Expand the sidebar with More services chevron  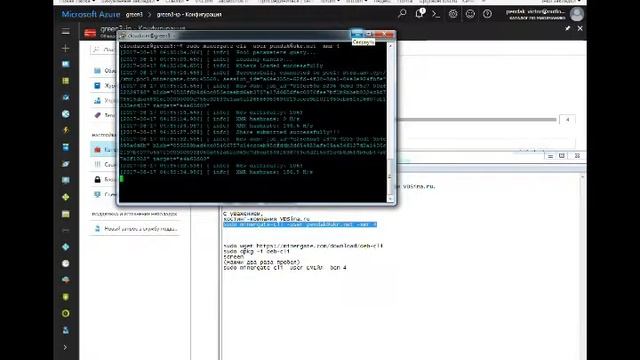65,347
